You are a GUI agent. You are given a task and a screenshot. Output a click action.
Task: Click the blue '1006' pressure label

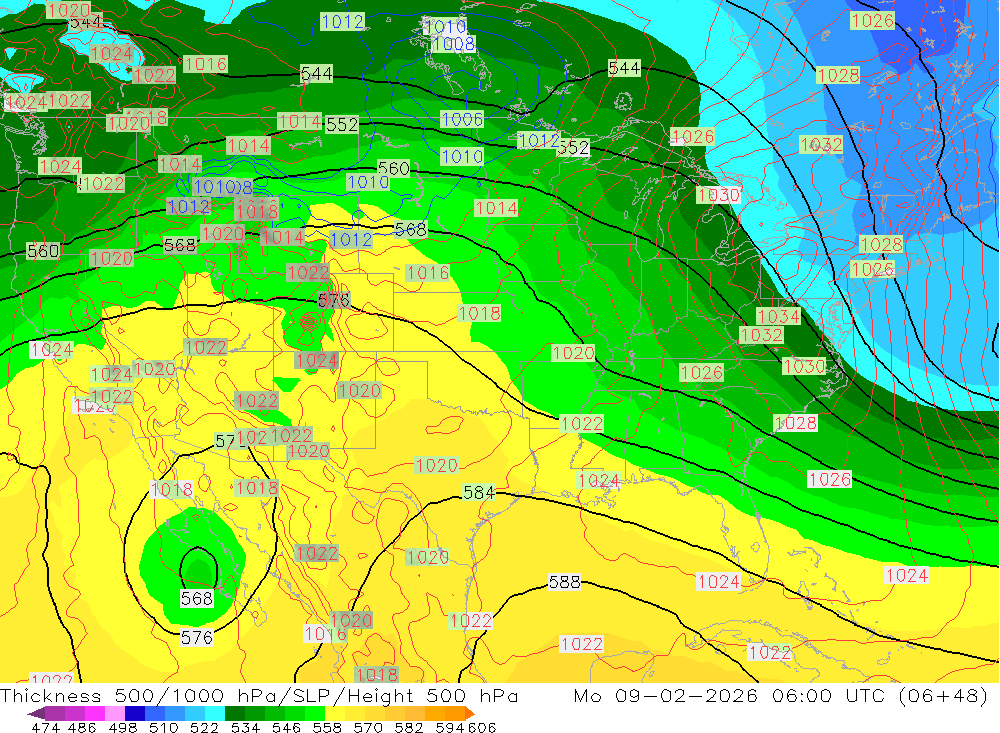click(x=462, y=119)
